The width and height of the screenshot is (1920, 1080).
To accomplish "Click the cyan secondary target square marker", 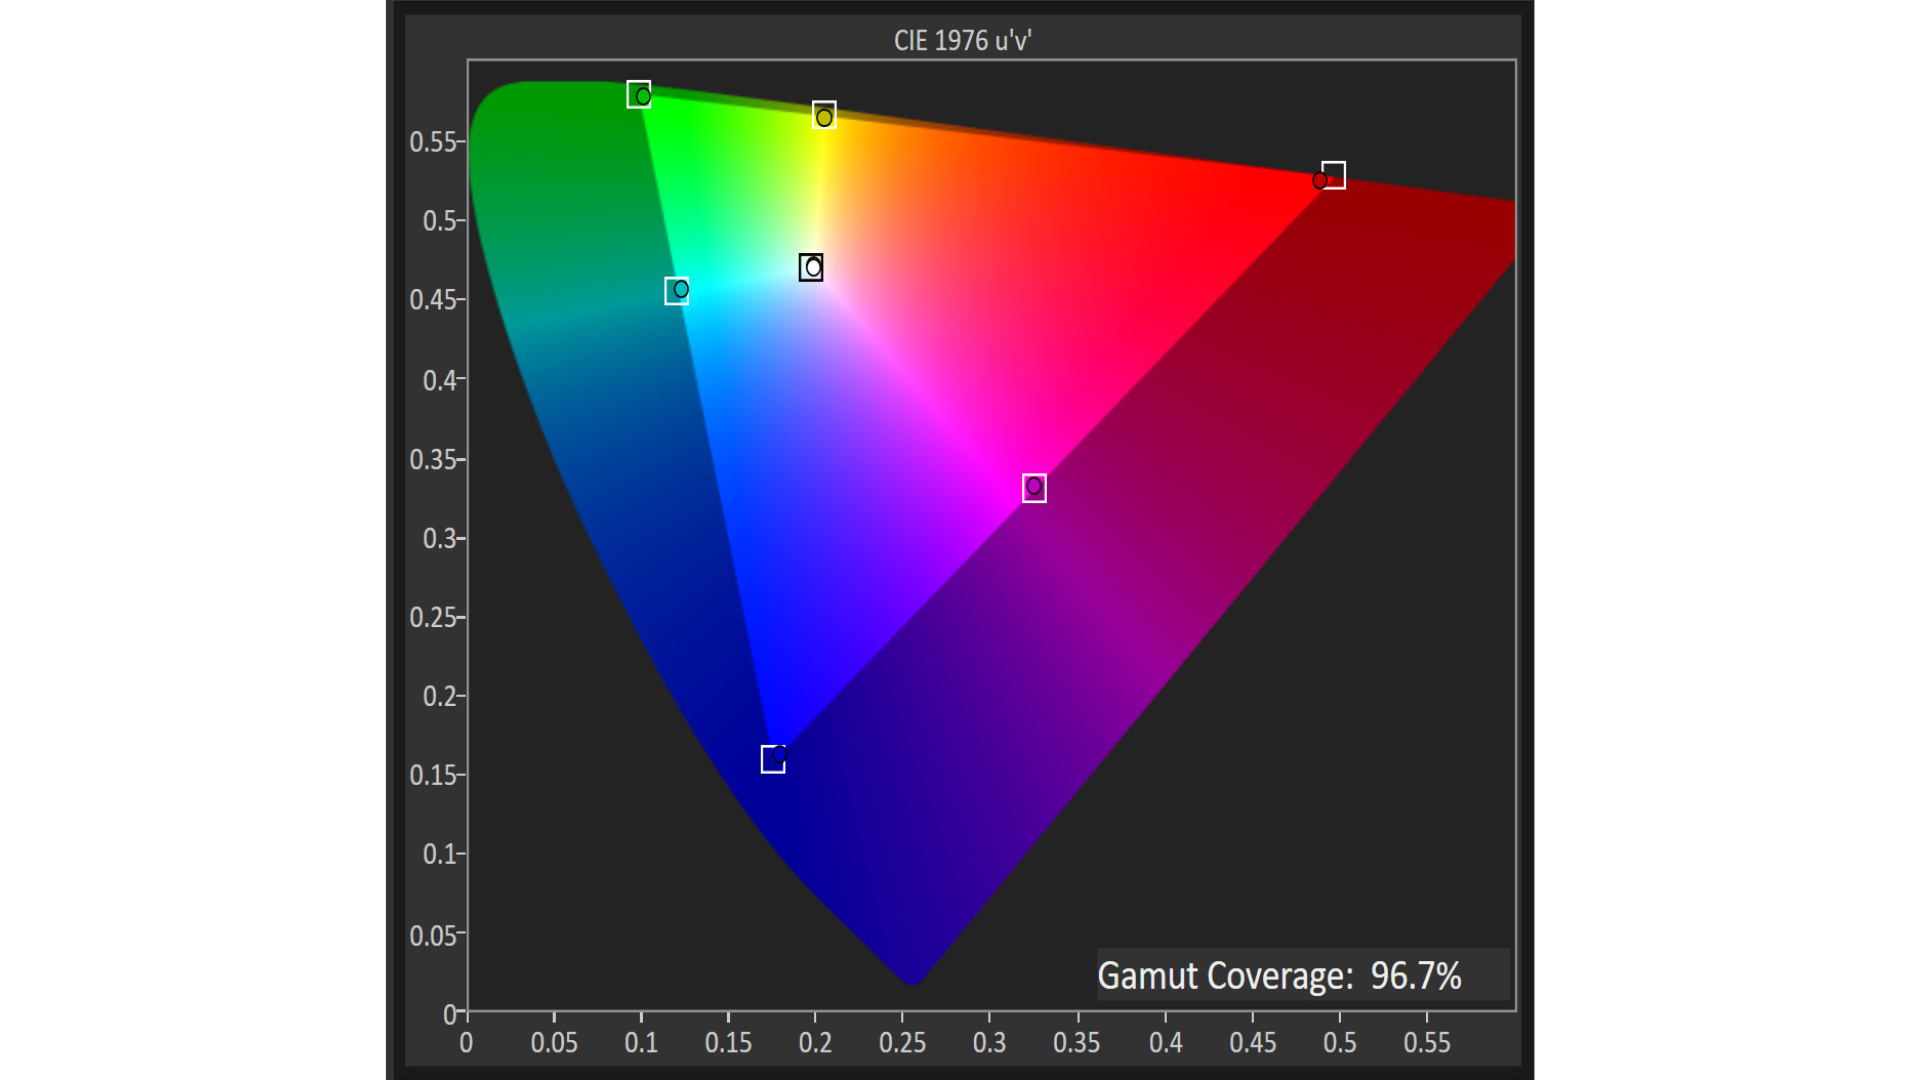I will 676,290.
